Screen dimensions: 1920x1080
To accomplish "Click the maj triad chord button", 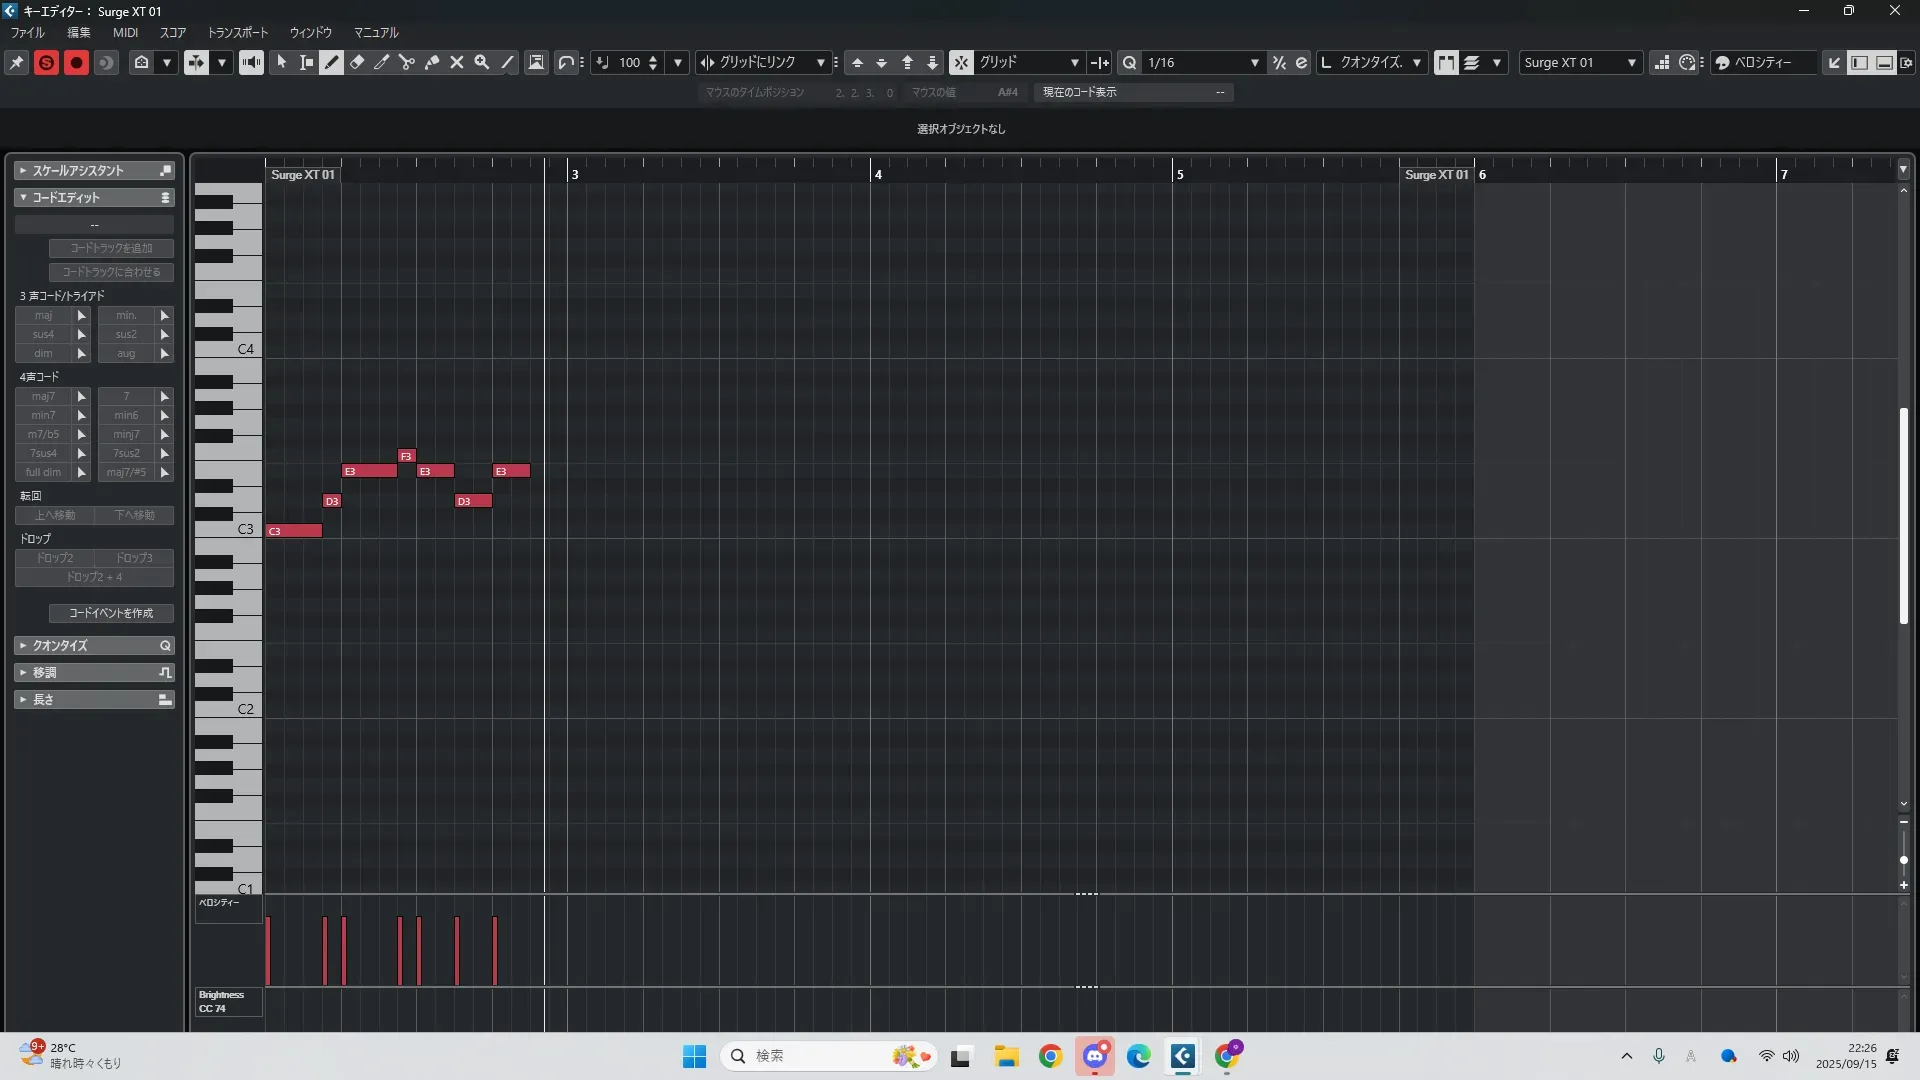I will tap(43, 315).
